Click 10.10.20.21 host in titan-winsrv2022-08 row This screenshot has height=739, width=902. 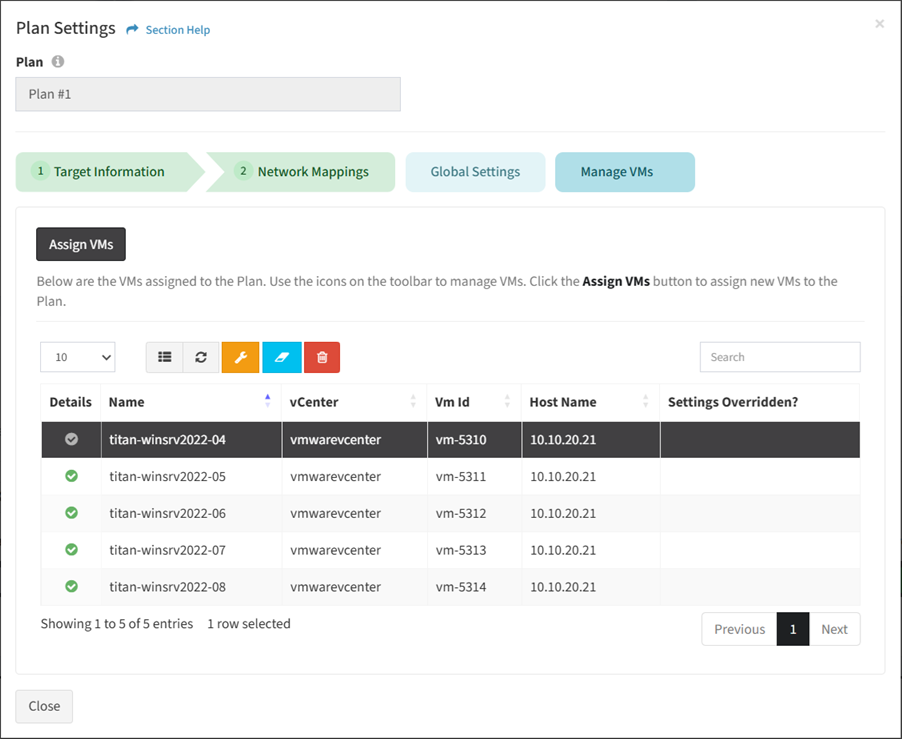pyautogui.click(x=591, y=587)
